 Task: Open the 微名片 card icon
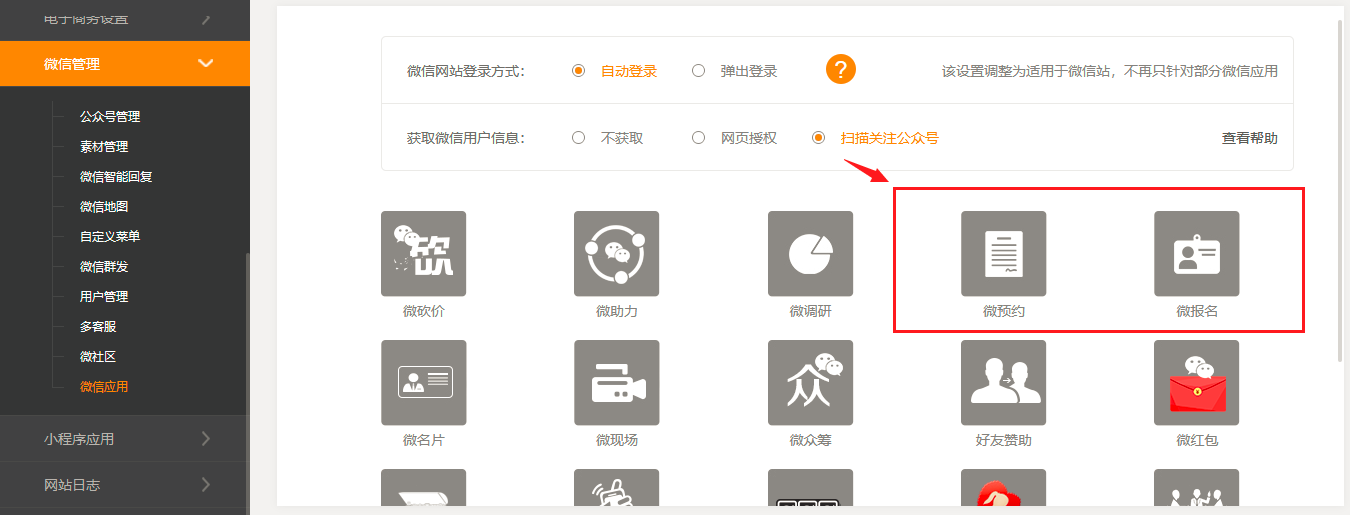(423, 383)
